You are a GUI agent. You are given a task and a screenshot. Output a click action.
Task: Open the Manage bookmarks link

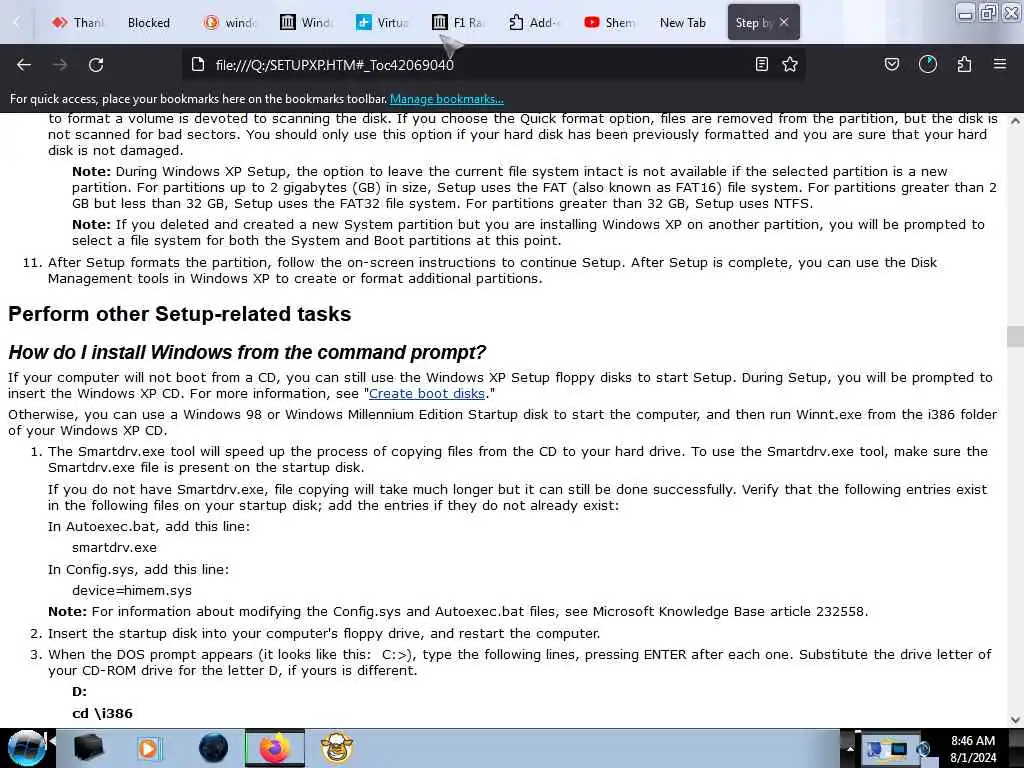pos(447,99)
